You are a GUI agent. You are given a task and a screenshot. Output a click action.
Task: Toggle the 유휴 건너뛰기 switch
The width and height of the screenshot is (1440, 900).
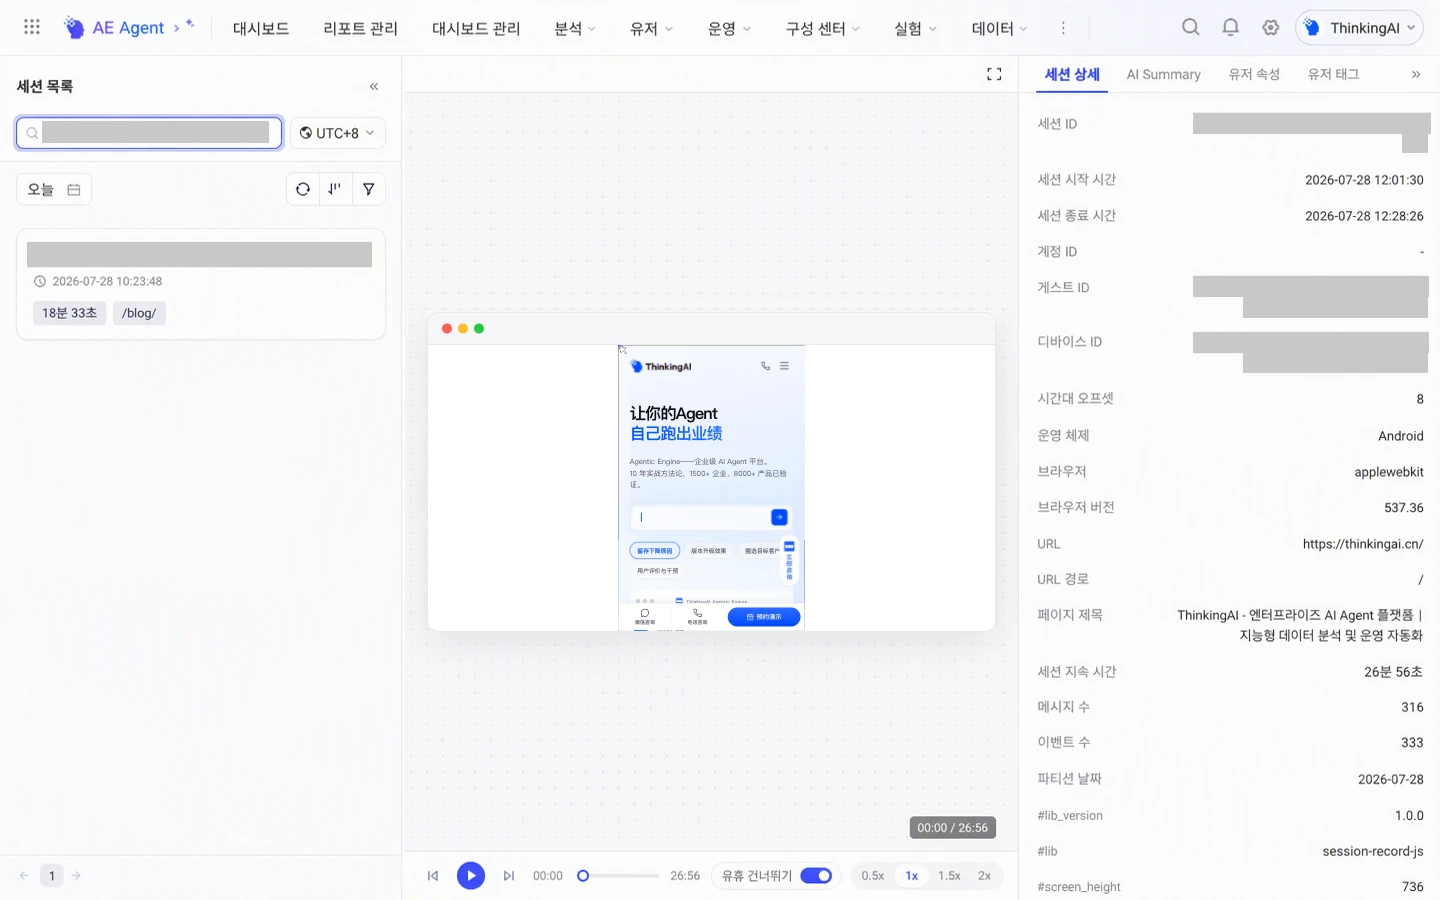coord(816,876)
